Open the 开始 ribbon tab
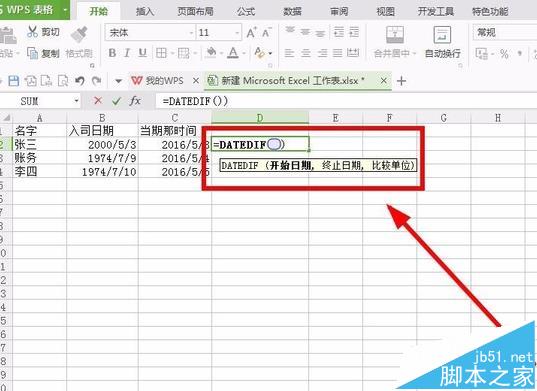Viewport: 537px width, 391px height. 98,11
